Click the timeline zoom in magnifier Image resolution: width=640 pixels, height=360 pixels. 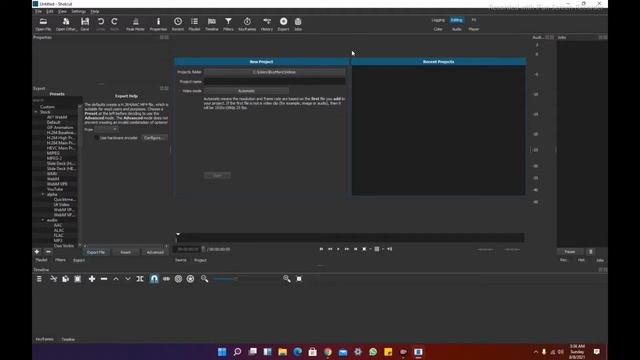[x=287, y=279]
